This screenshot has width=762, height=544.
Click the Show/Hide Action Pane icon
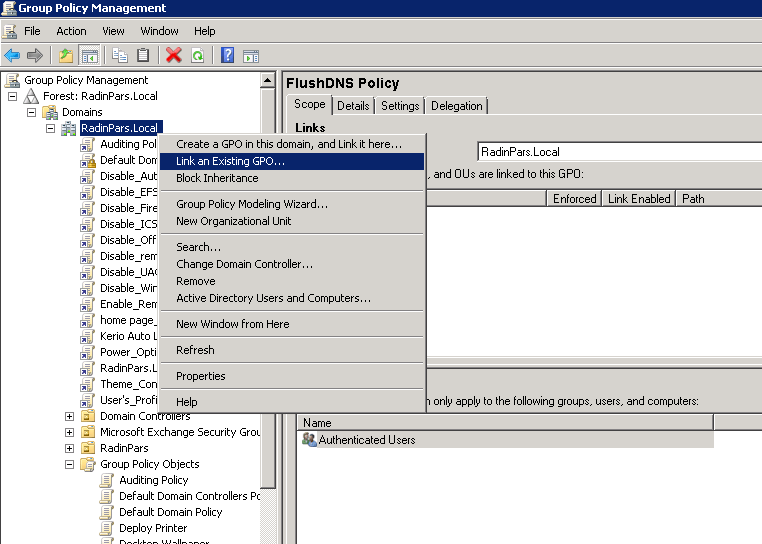(x=251, y=56)
